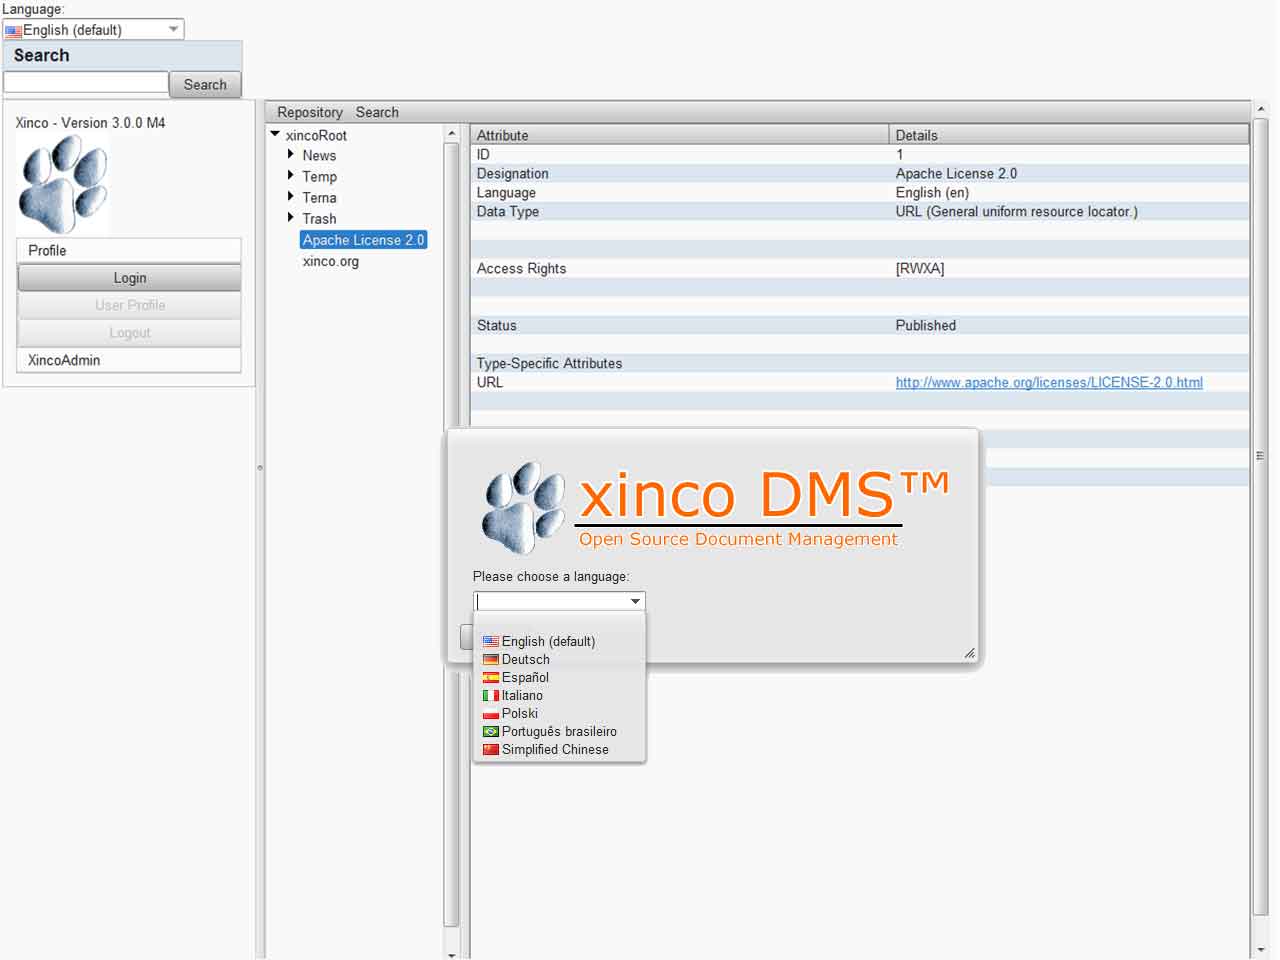Open the top Language dropdown
The height and width of the screenshot is (960, 1280).
tap(174, 30)
